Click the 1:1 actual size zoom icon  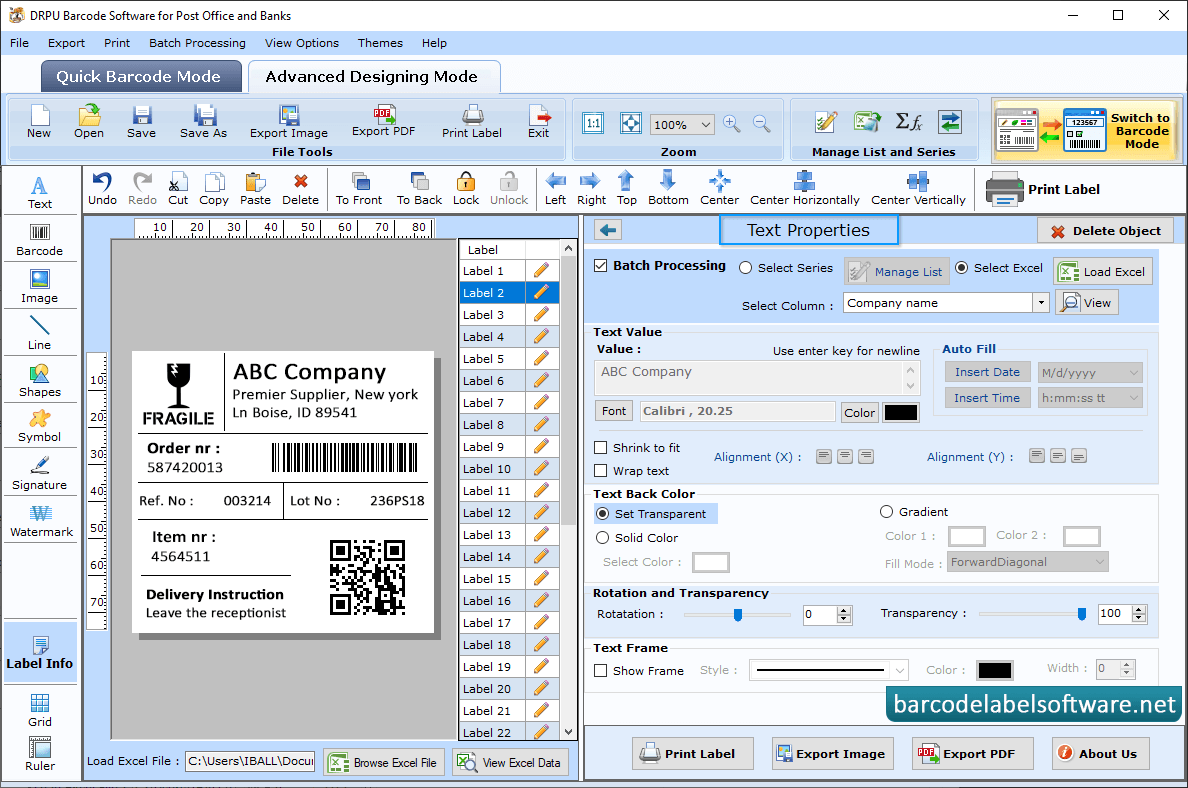(593, 123)
